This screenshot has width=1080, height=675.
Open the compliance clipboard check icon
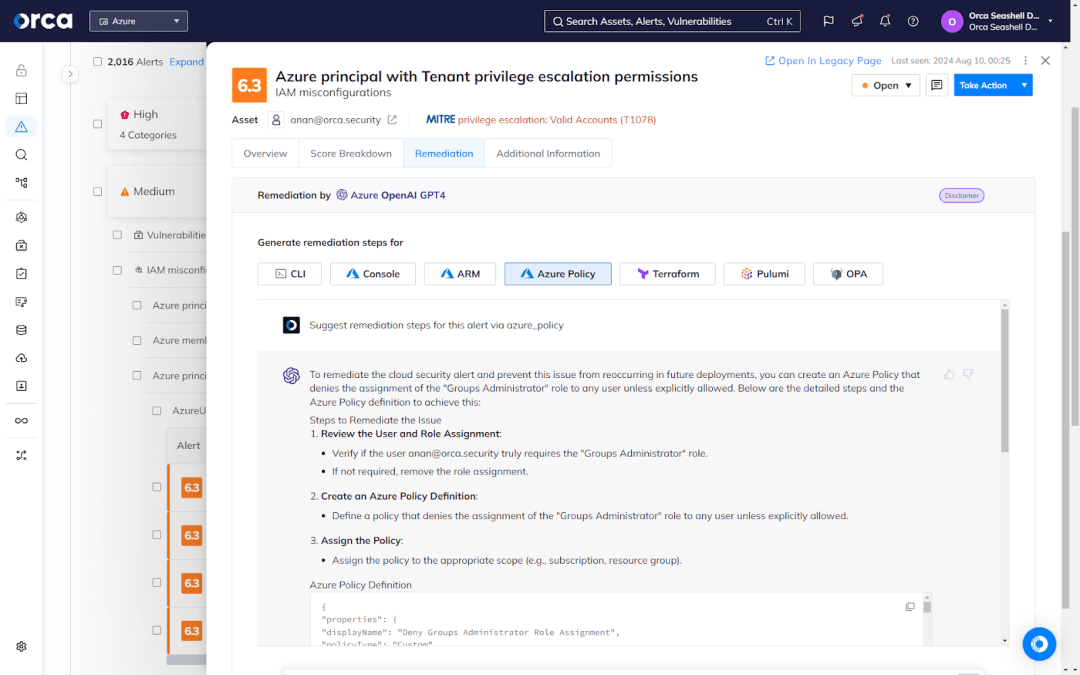point(21,274)
